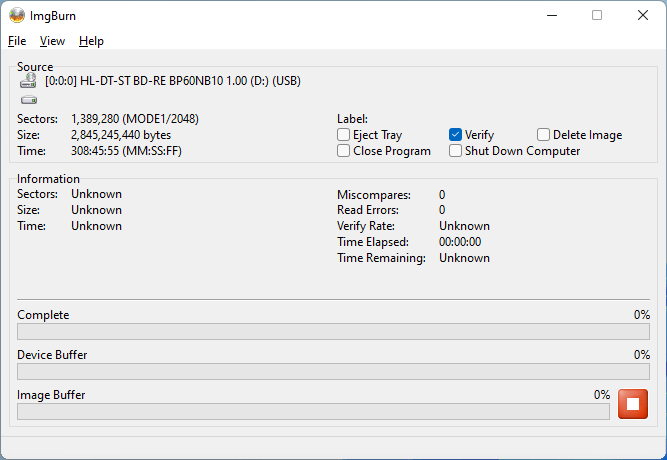Screen dimensions: 667x460
Task: Click the Complete progress bar
Action: (x=333, y=331)
